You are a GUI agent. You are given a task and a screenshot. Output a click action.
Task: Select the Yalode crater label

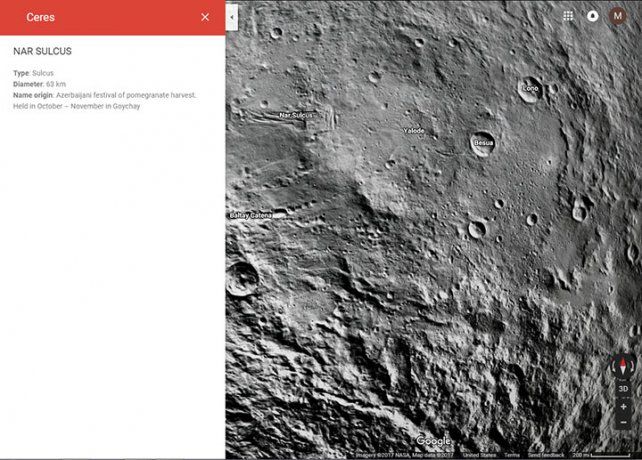coord(414,131)
